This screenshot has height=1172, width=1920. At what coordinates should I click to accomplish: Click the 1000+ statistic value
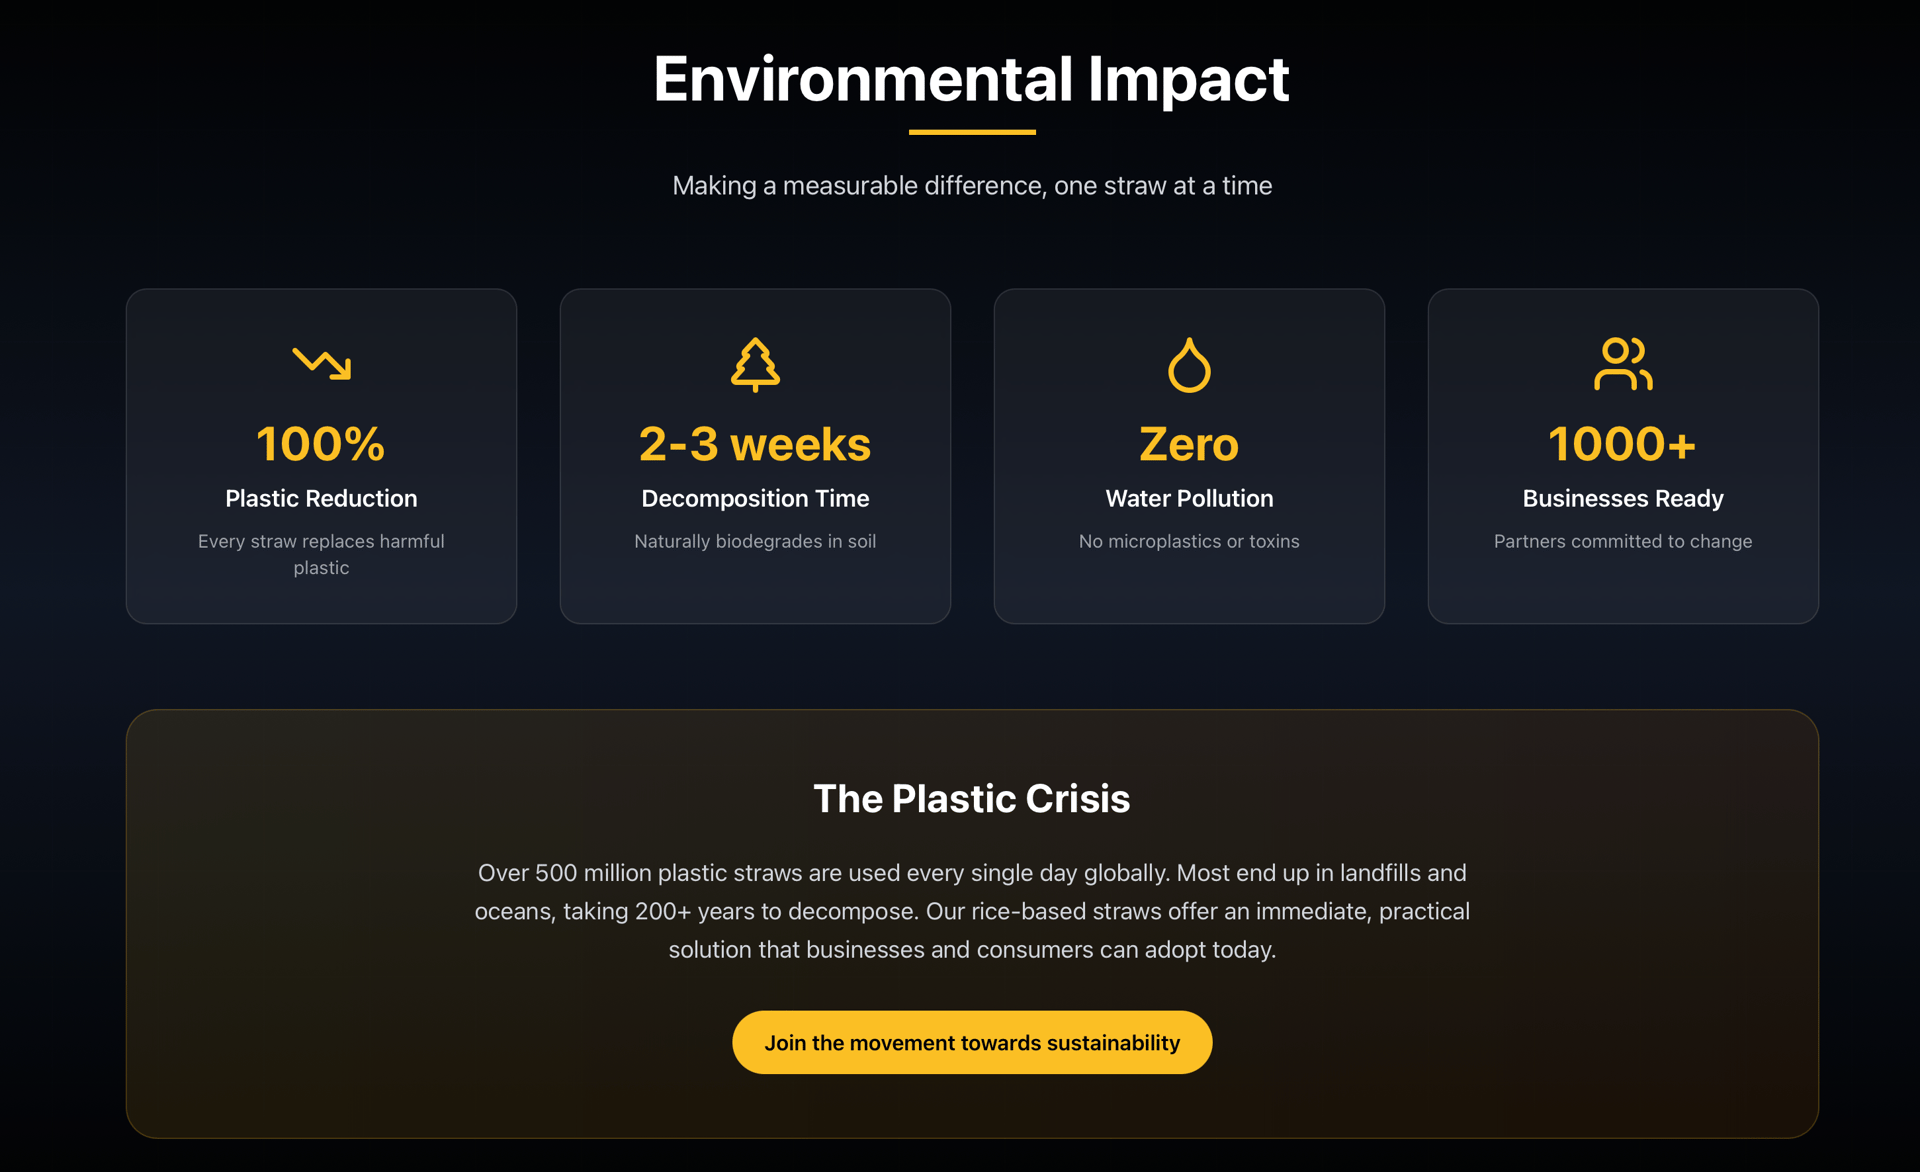[x=1622, y=444]
